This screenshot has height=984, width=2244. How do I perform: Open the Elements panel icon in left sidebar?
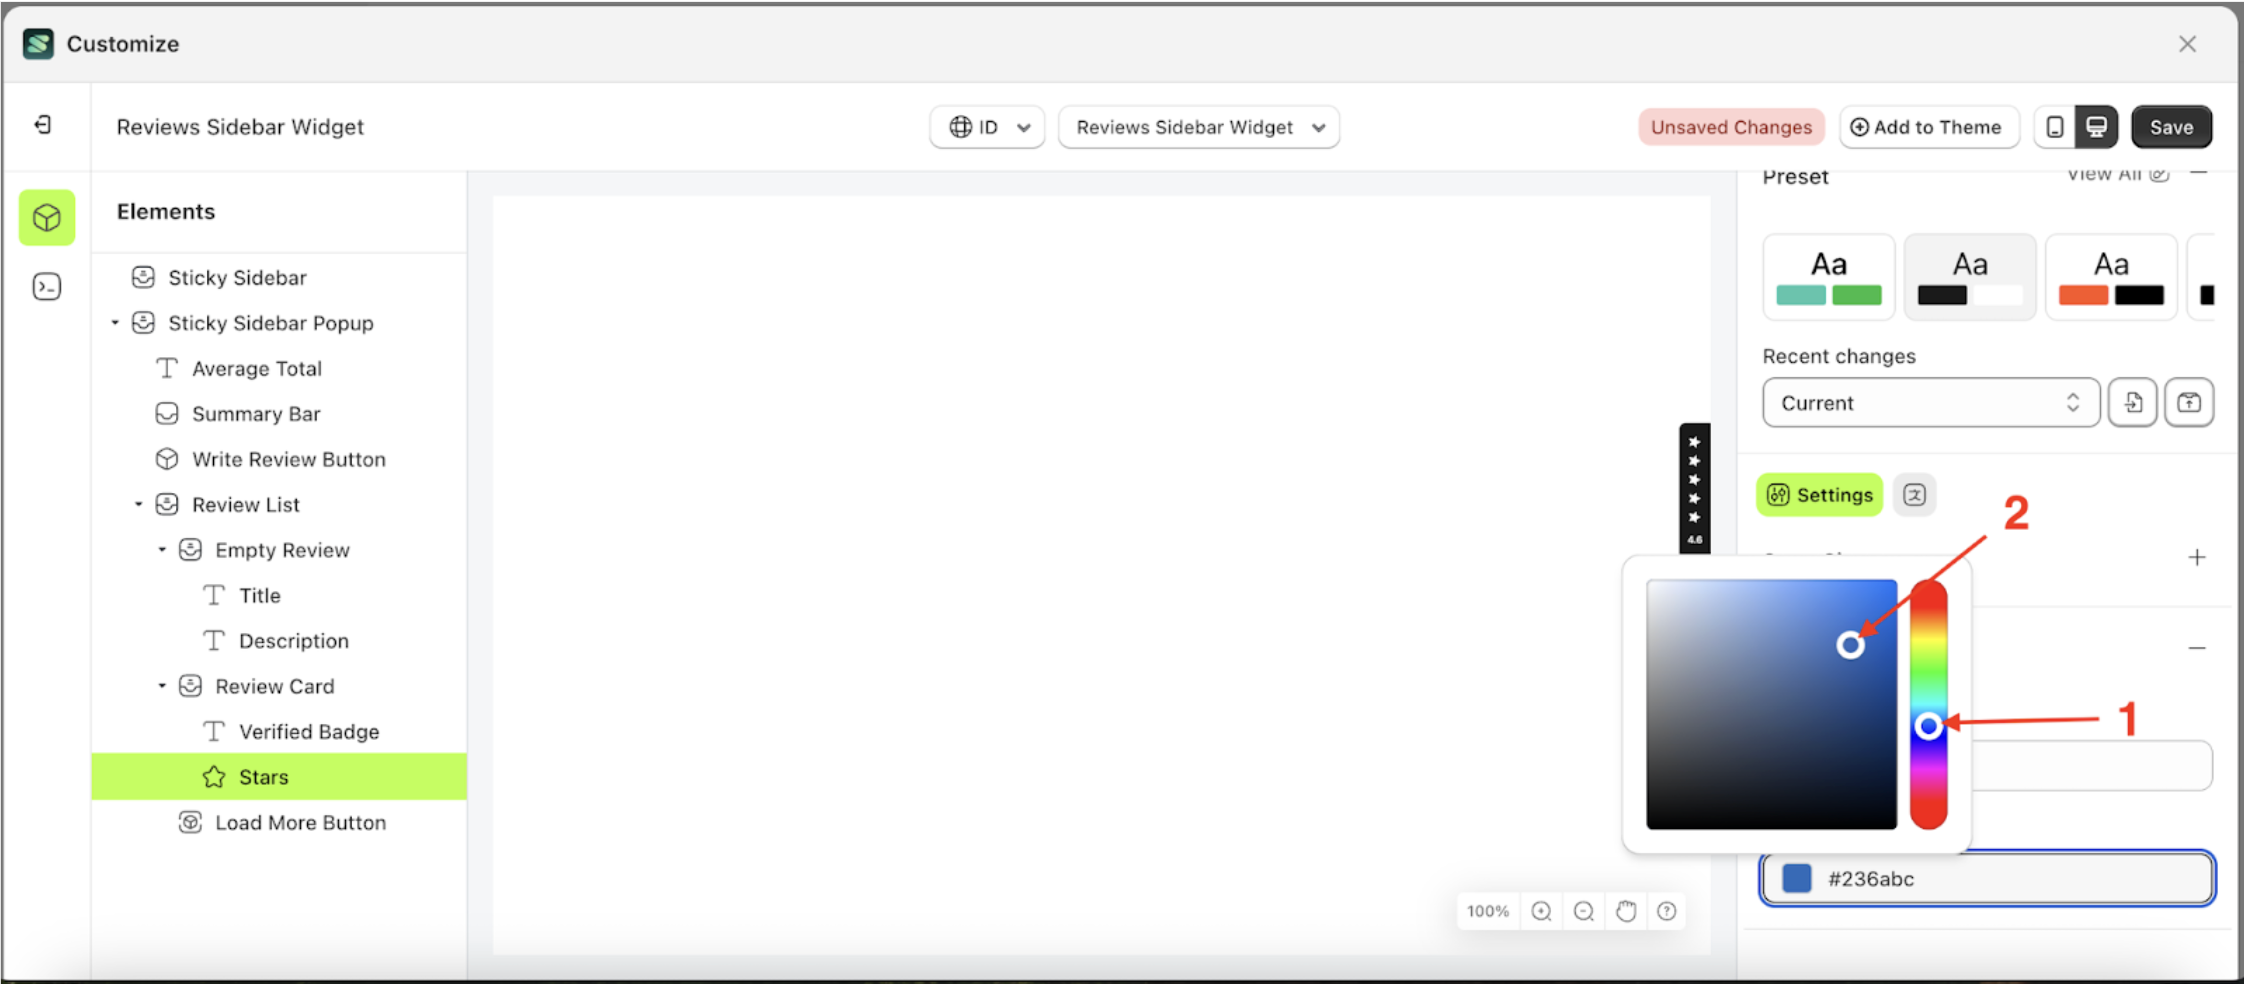pos(46,217)
